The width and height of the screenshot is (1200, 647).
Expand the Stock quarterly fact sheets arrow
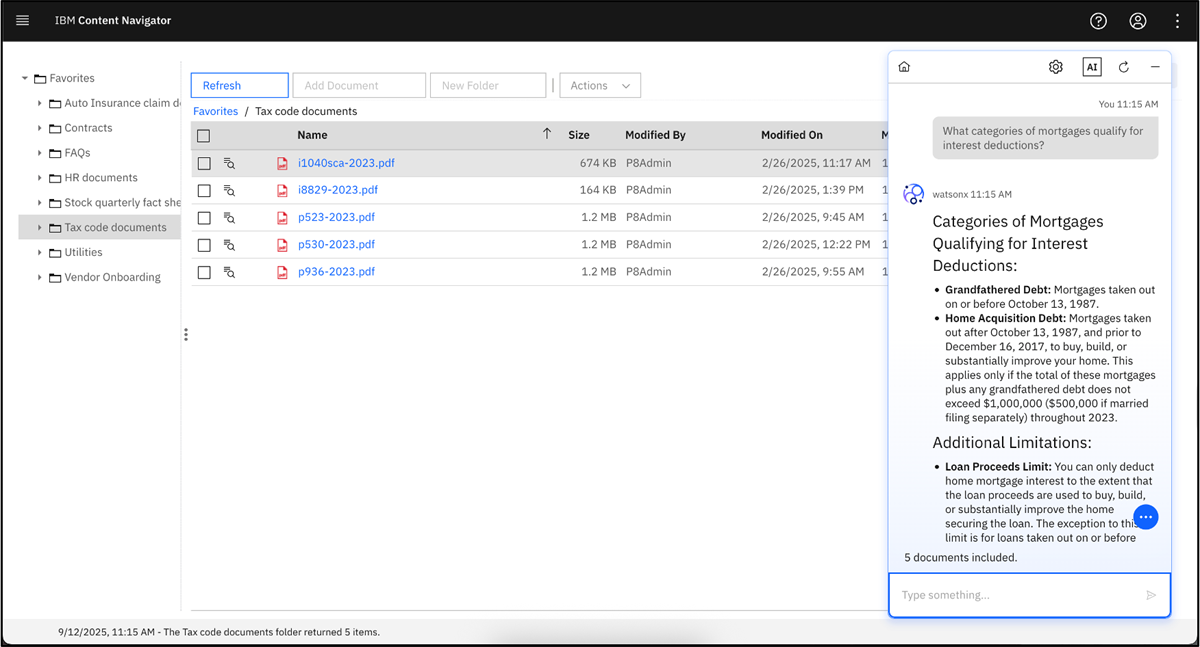40,203
